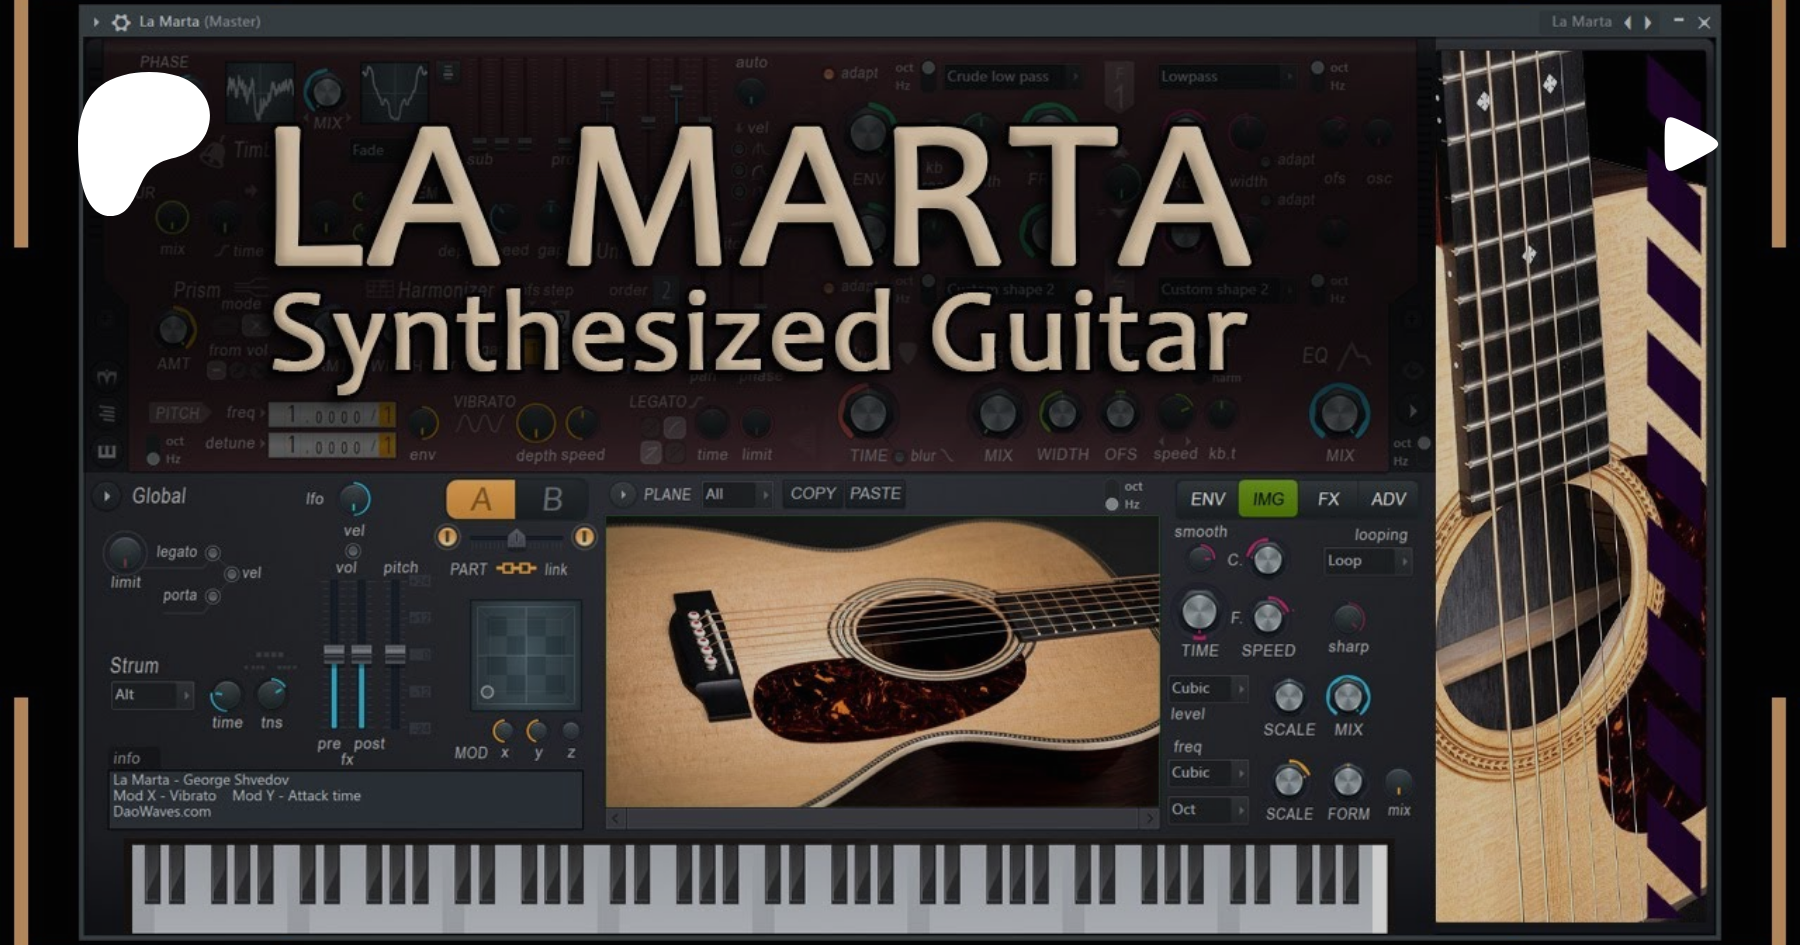Turn the legato limit knob

[125, 553]
